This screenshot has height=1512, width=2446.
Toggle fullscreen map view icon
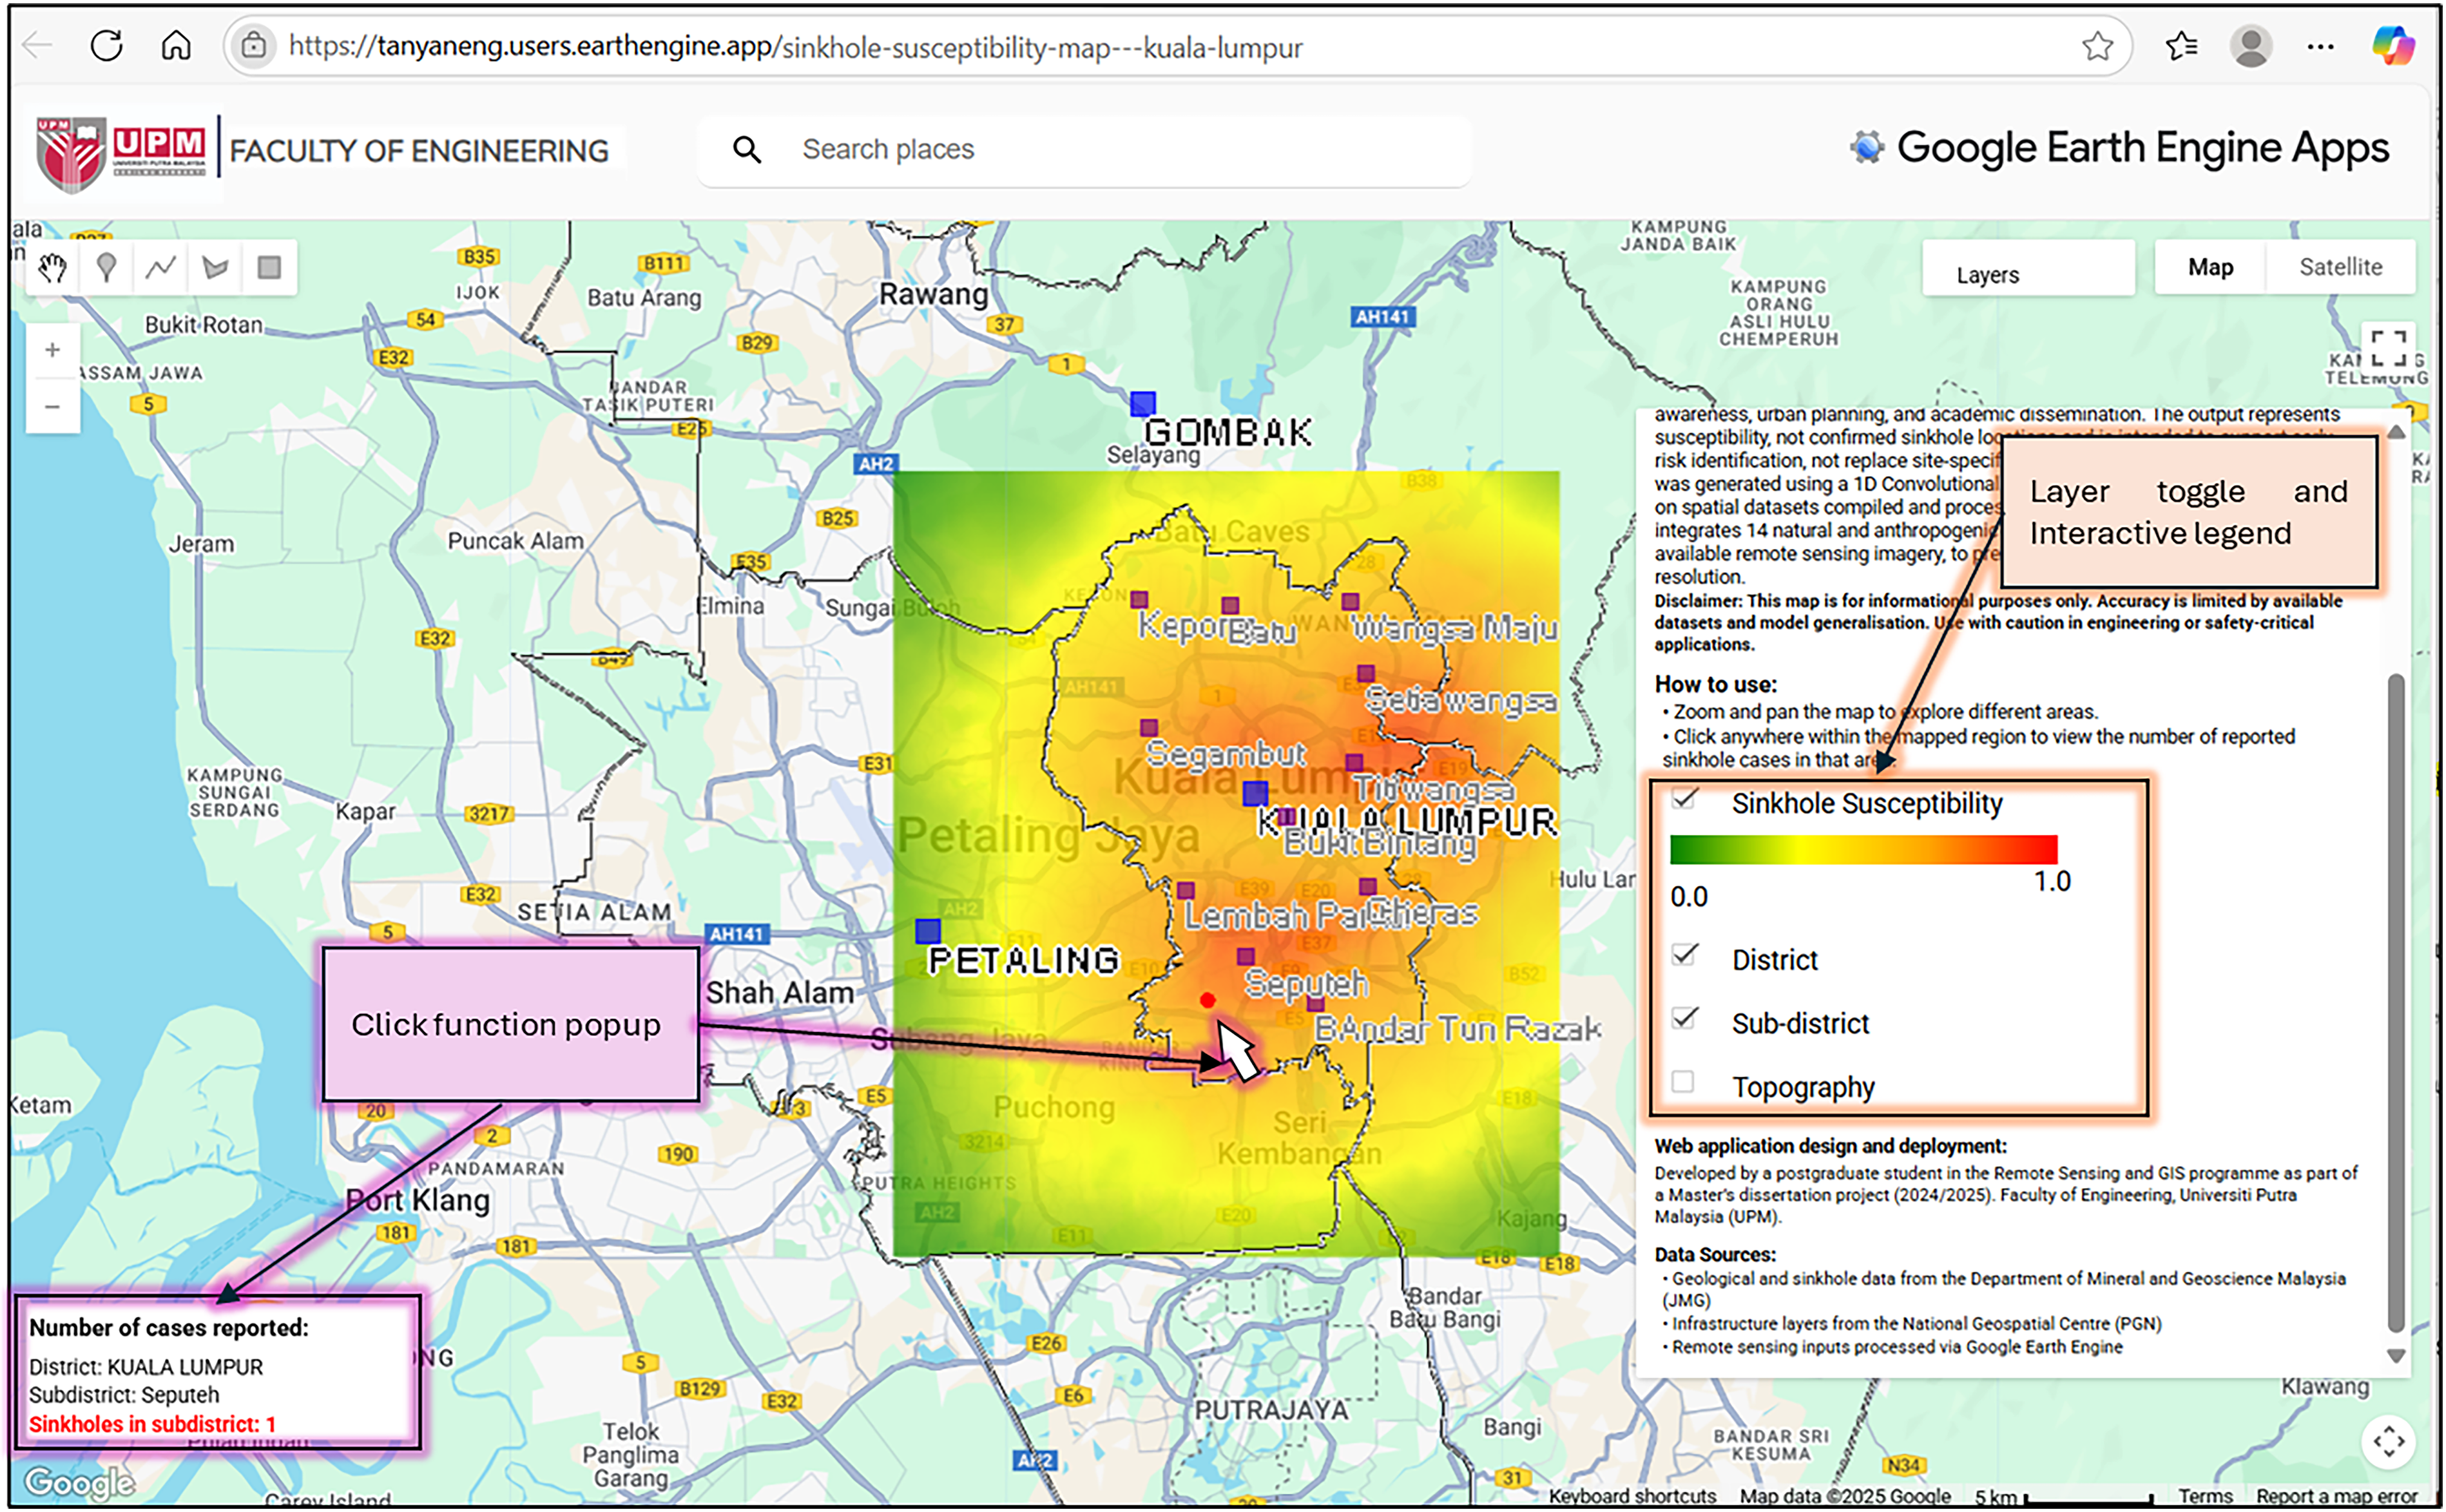tap(2388, 348)
